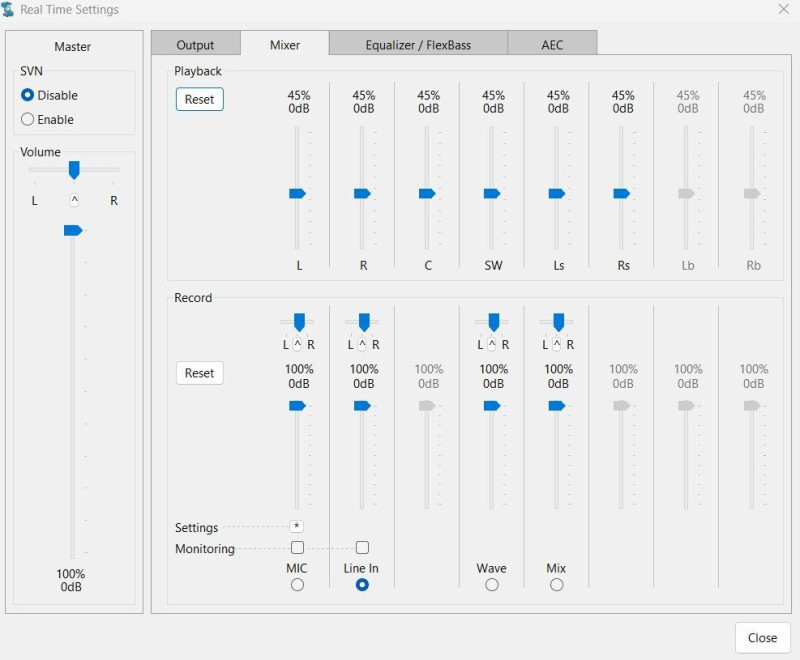Open the AEC tab
Screen dimensions: 800x660
(552, 45)
